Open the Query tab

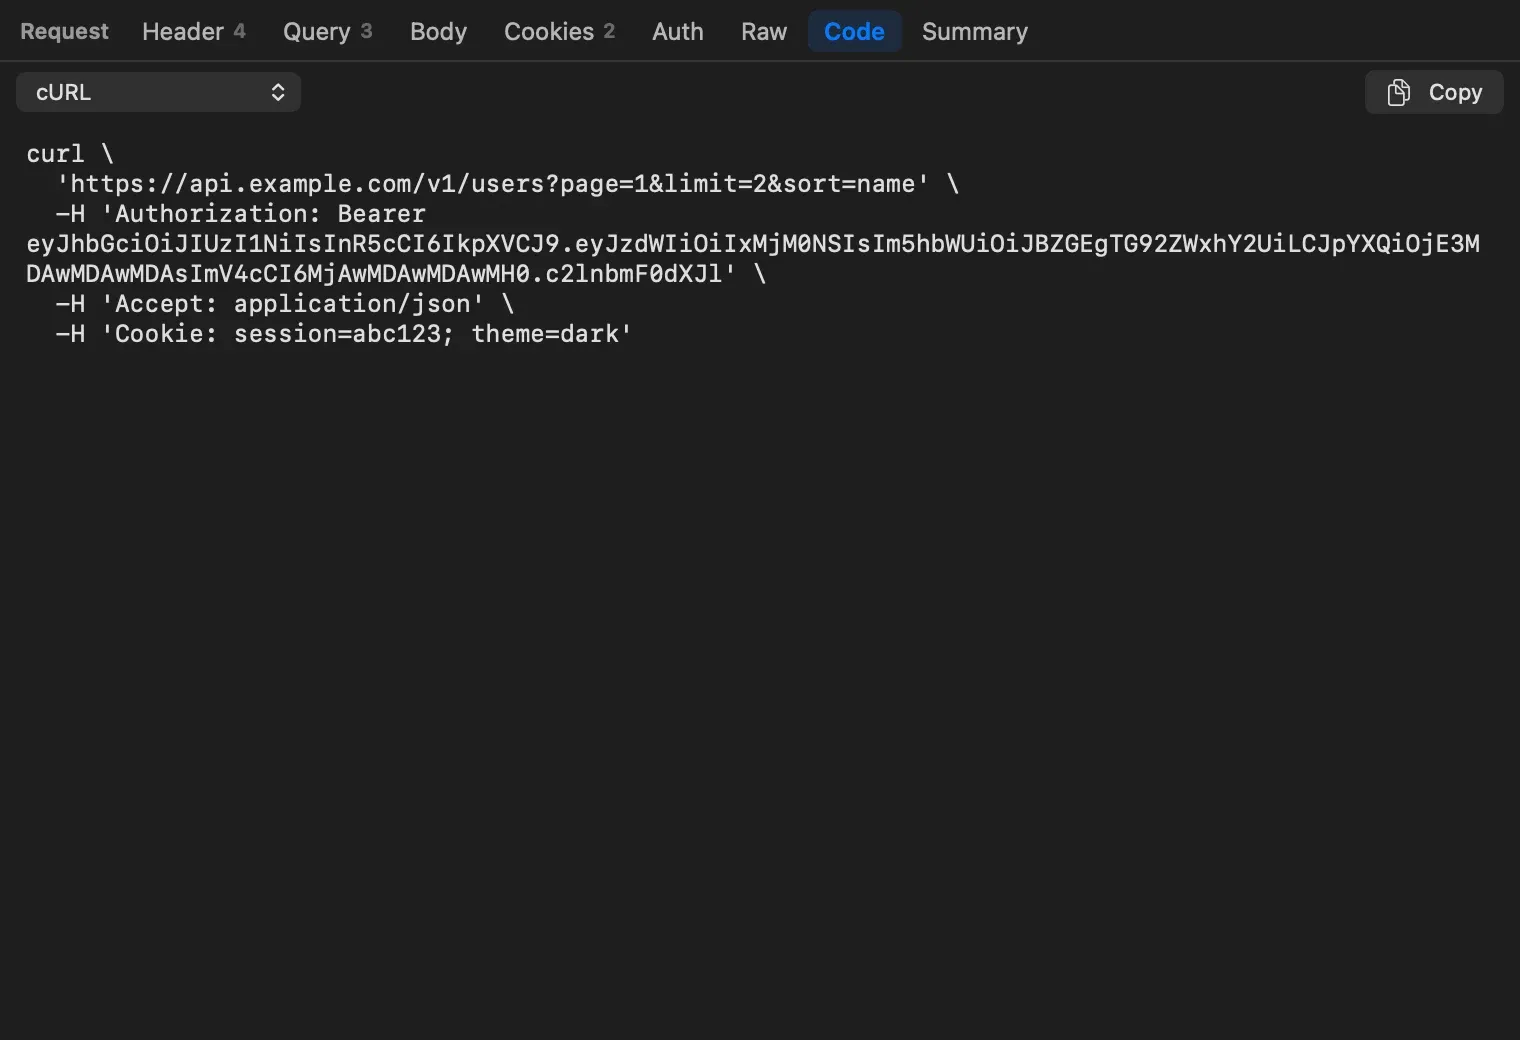pyautogui.click(x=327, y=31)
